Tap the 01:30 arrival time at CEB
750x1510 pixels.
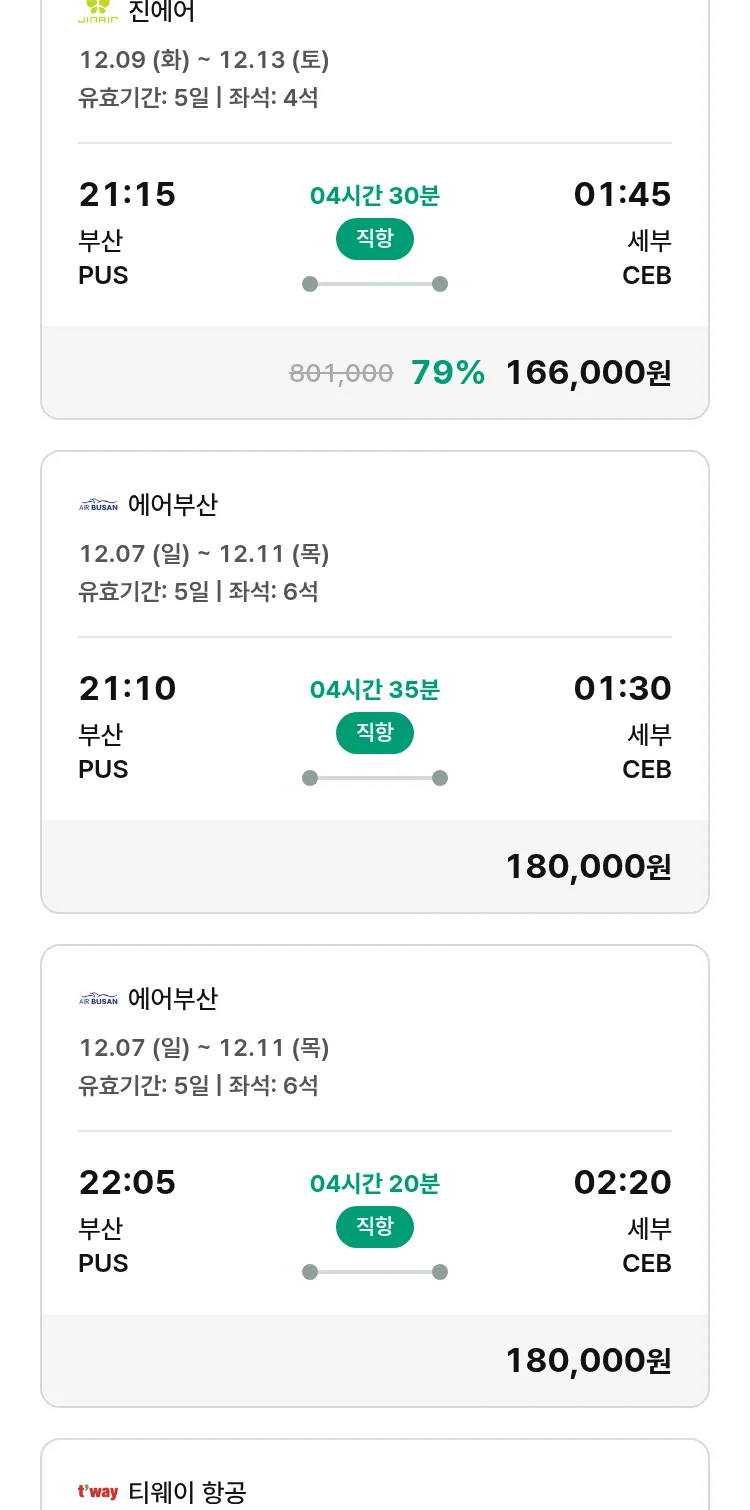[x=622, y=689]
